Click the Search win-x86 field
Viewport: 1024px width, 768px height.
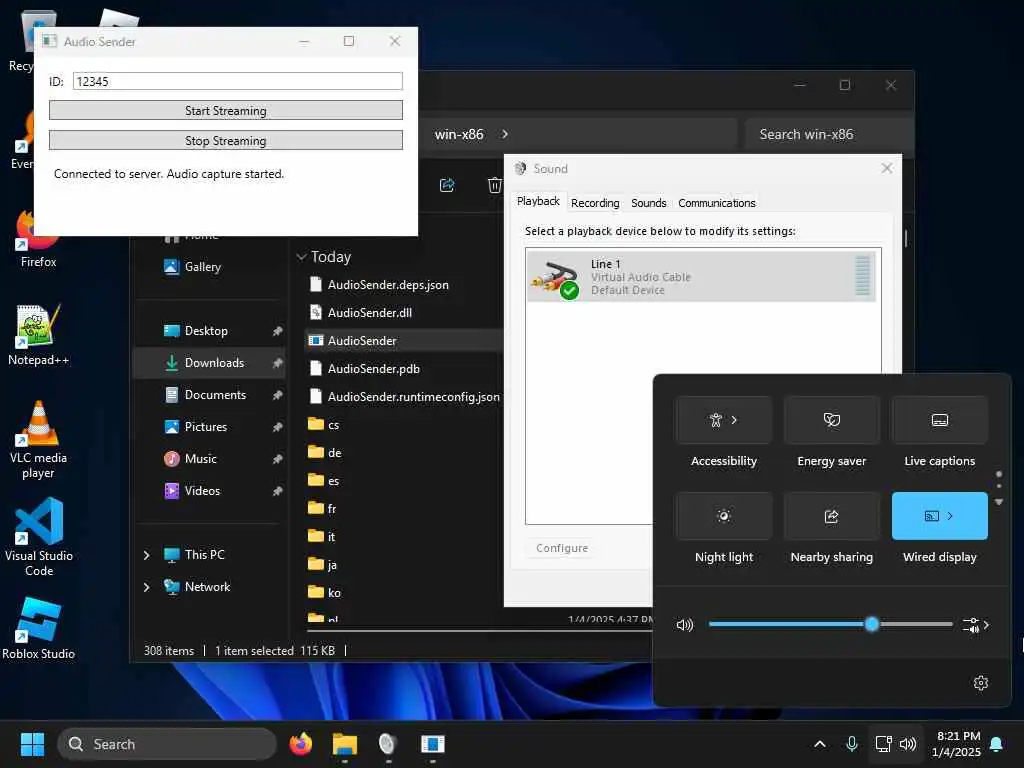tap(828, 134)
